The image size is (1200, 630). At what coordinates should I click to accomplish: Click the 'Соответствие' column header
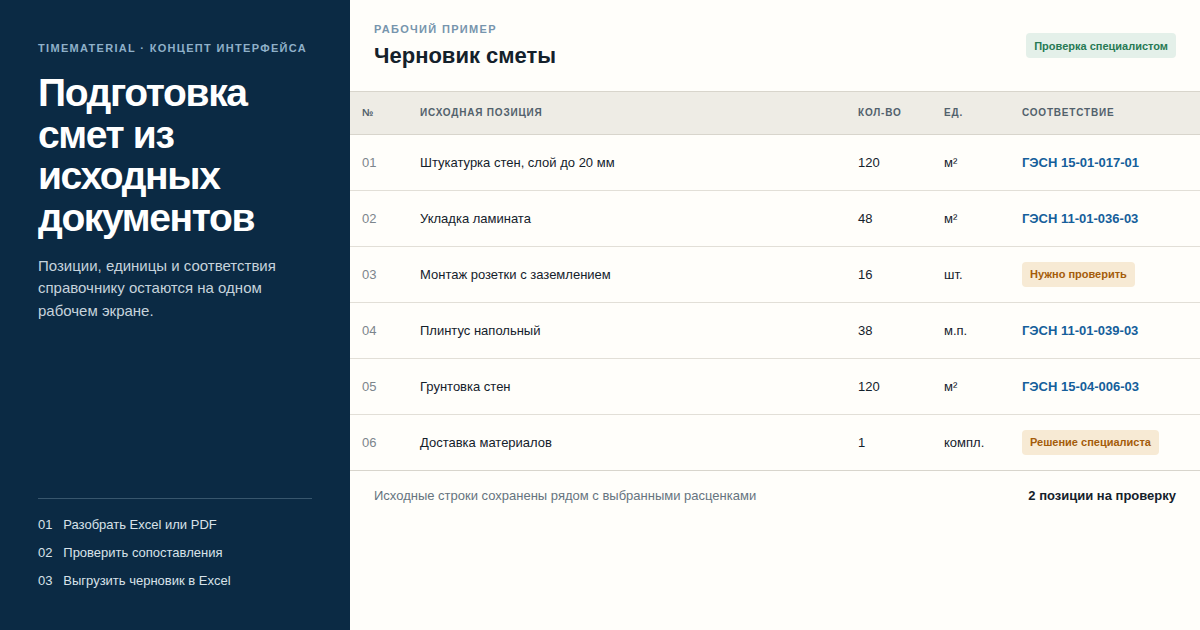(x=1068, y=112)
